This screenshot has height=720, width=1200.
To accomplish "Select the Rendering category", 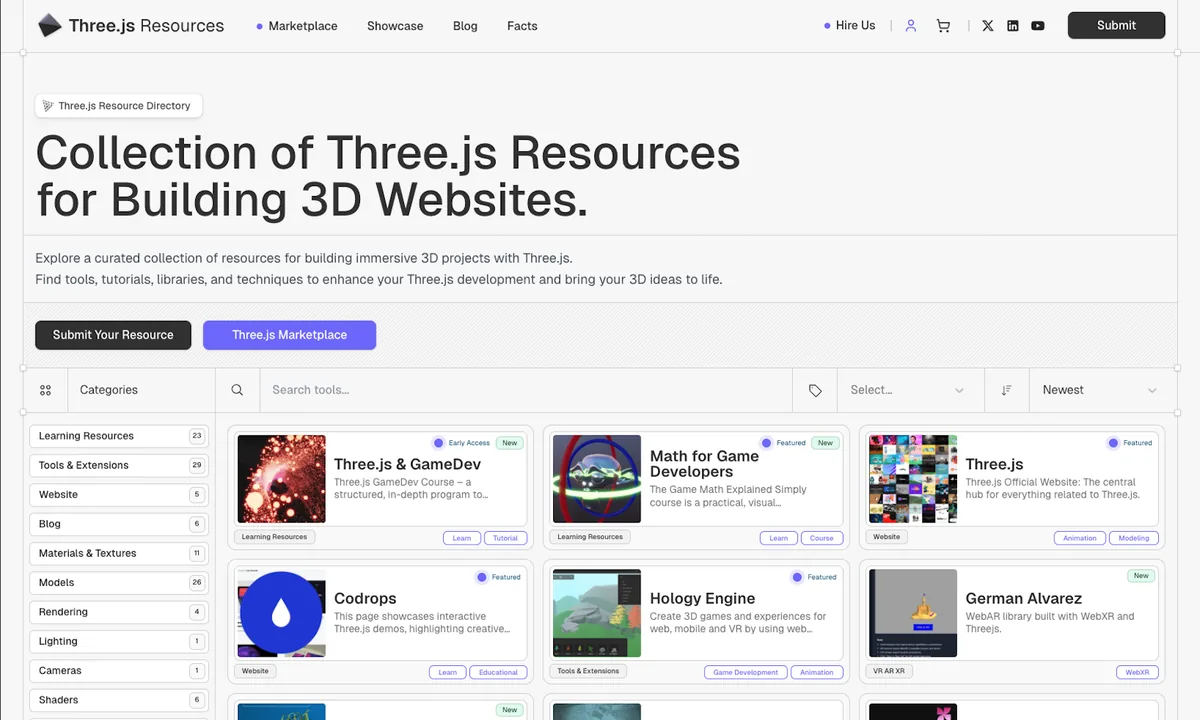I will (119, 612).
